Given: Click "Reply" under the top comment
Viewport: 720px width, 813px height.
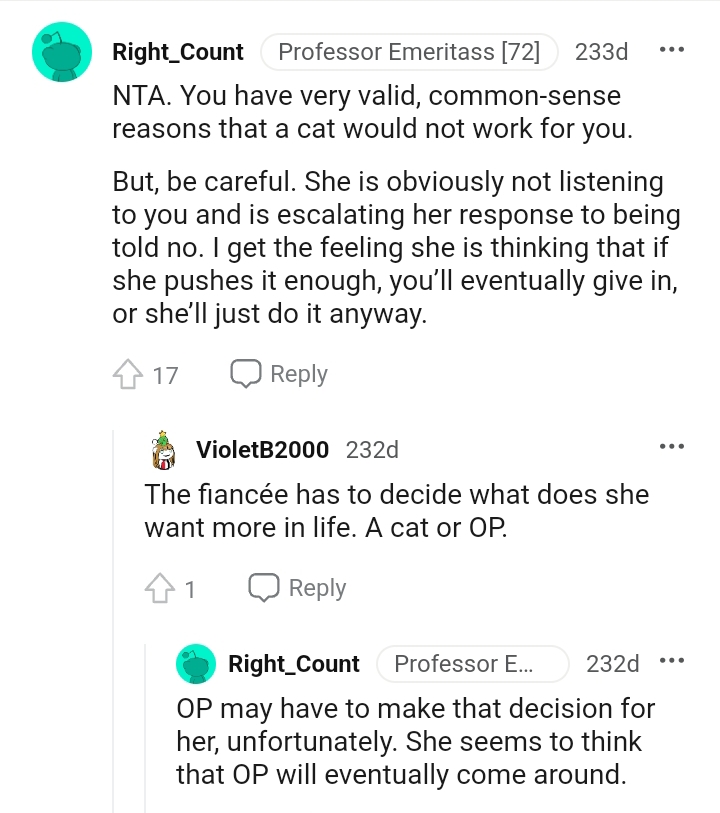Looking at the screenshot, I should (298, 373).
